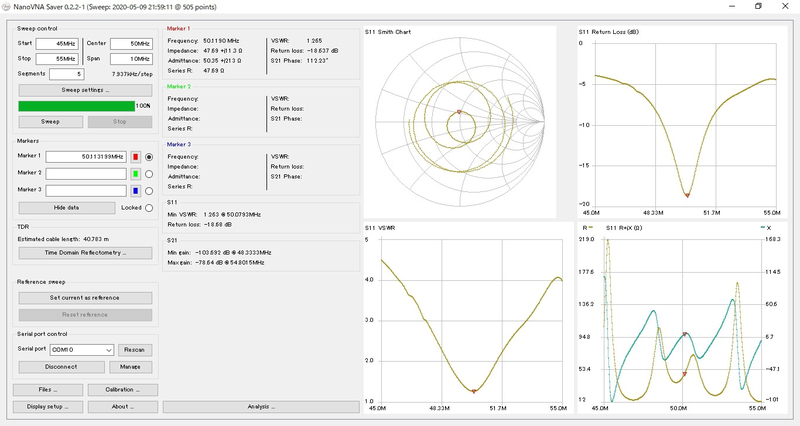Click the marker on the VSWR chart
The height and width of the screenshot is (426, 800).
[x=473, y=391]
